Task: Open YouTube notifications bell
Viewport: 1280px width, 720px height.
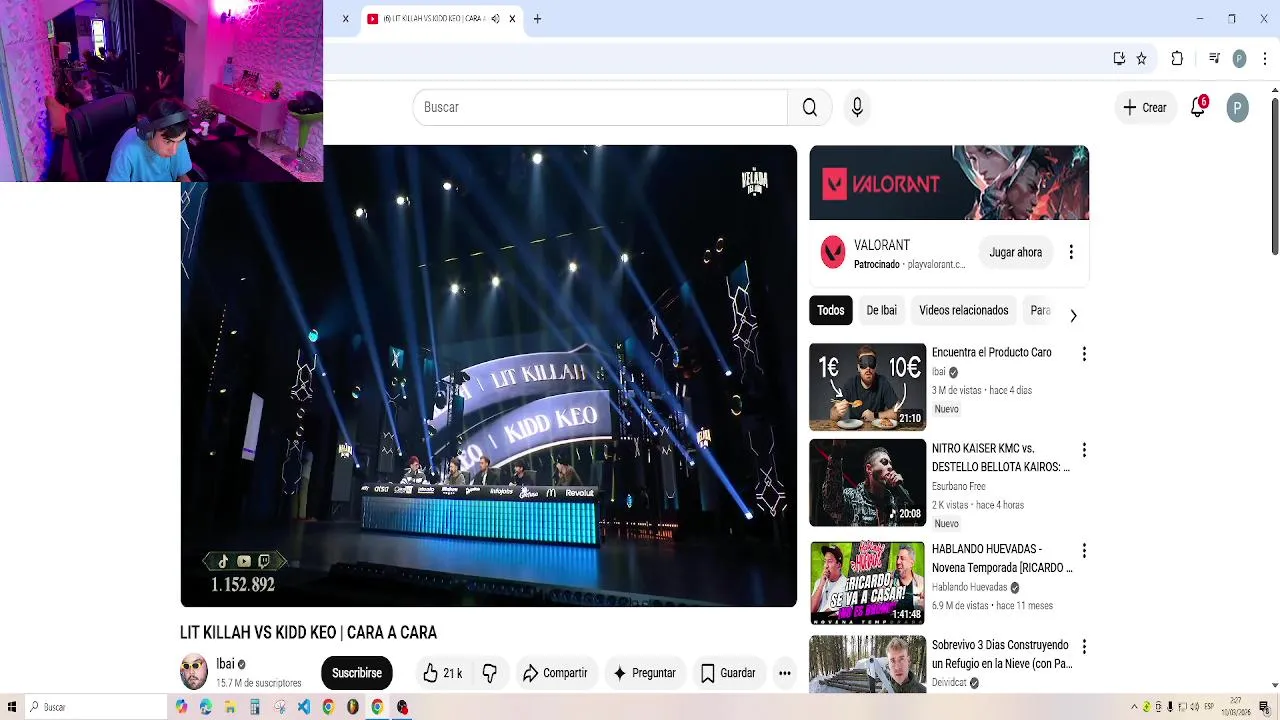Action: 1198,107
